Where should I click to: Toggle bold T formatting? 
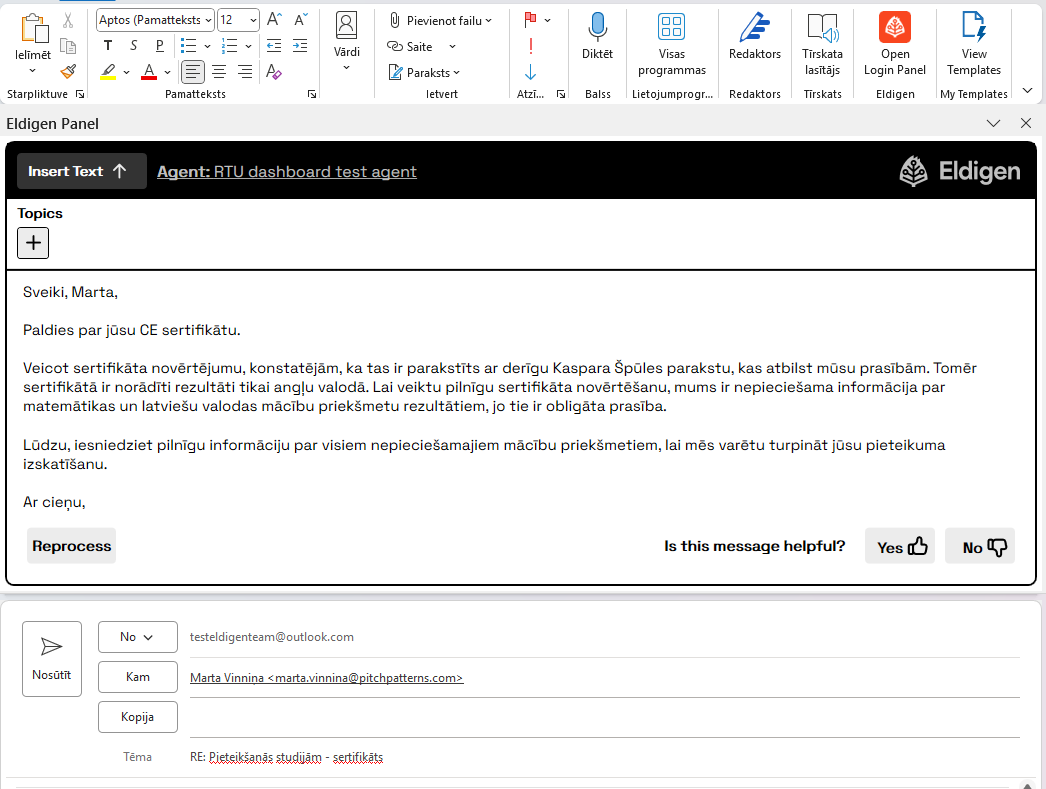(108, 45)
